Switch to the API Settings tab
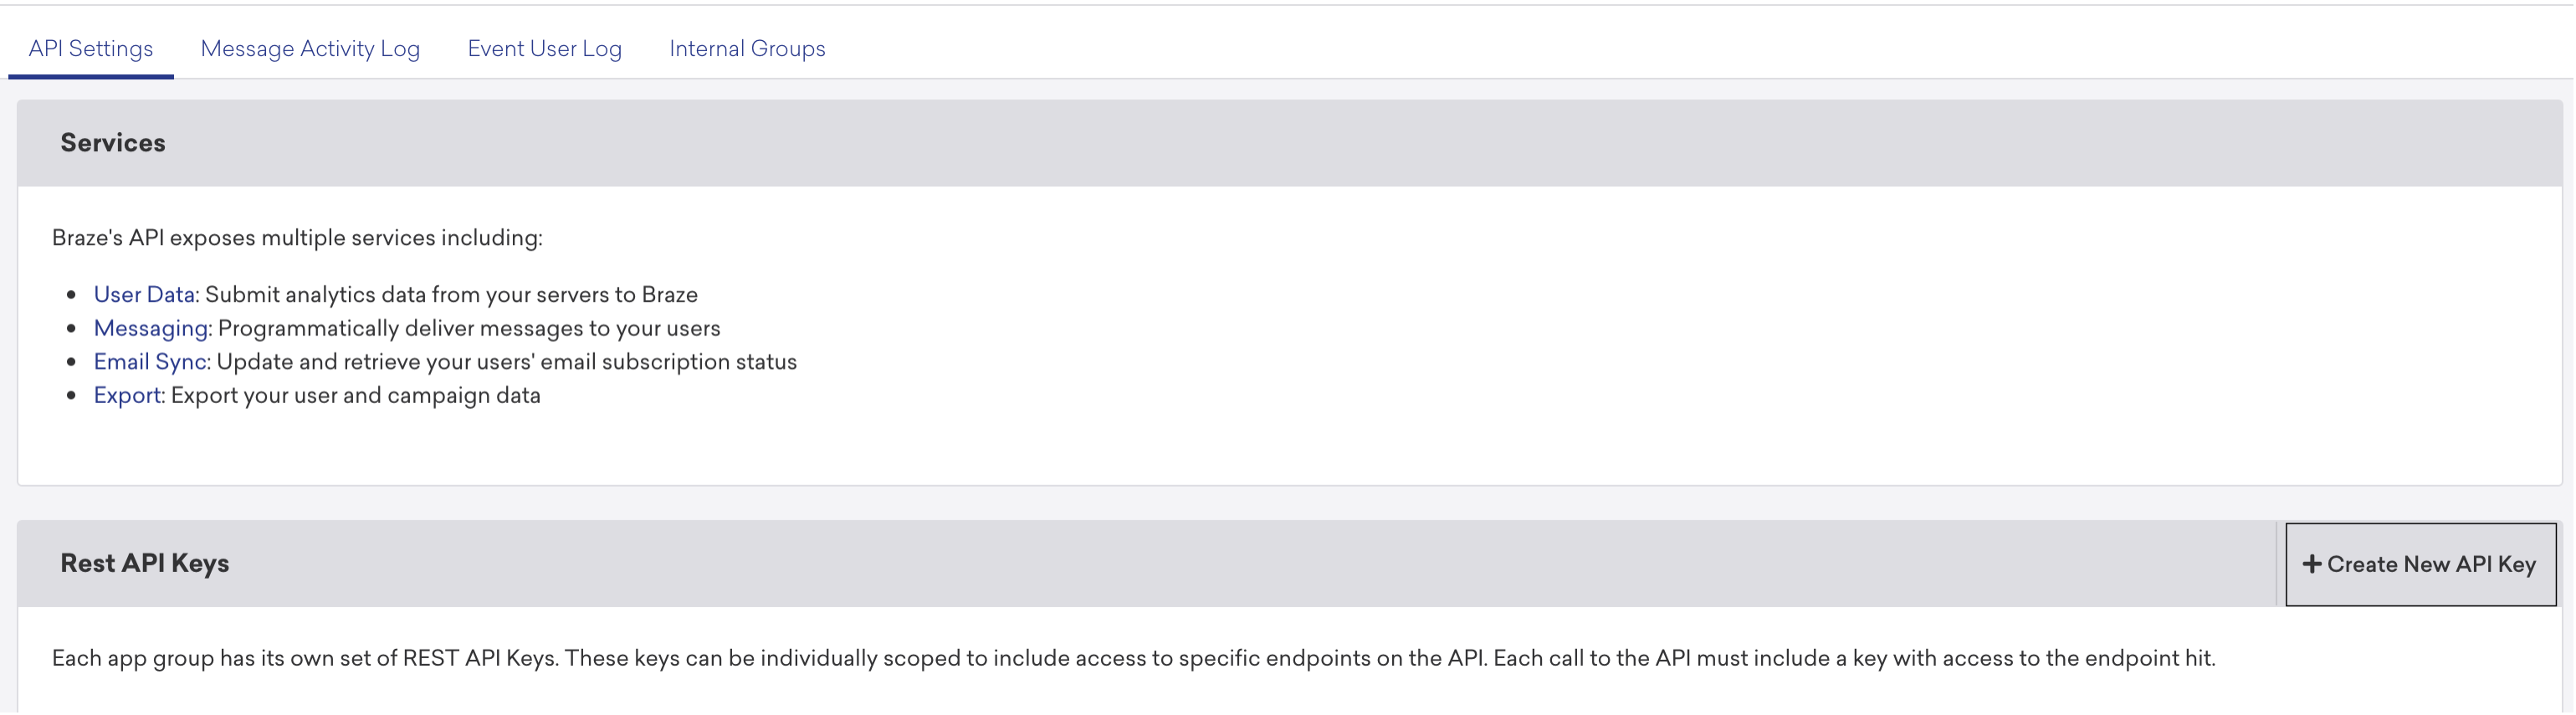The width and height of the screenshot is (2576, 715). click(91, 49)
